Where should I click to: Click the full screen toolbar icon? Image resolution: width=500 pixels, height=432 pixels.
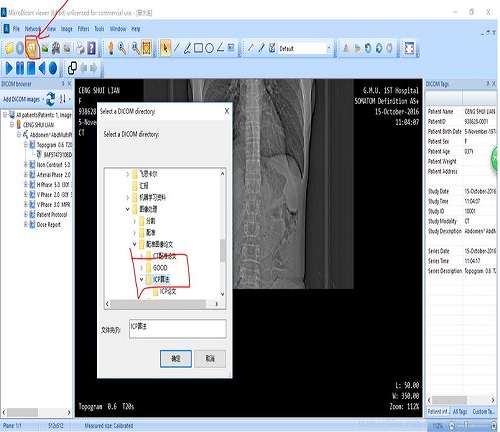[409, 48]
